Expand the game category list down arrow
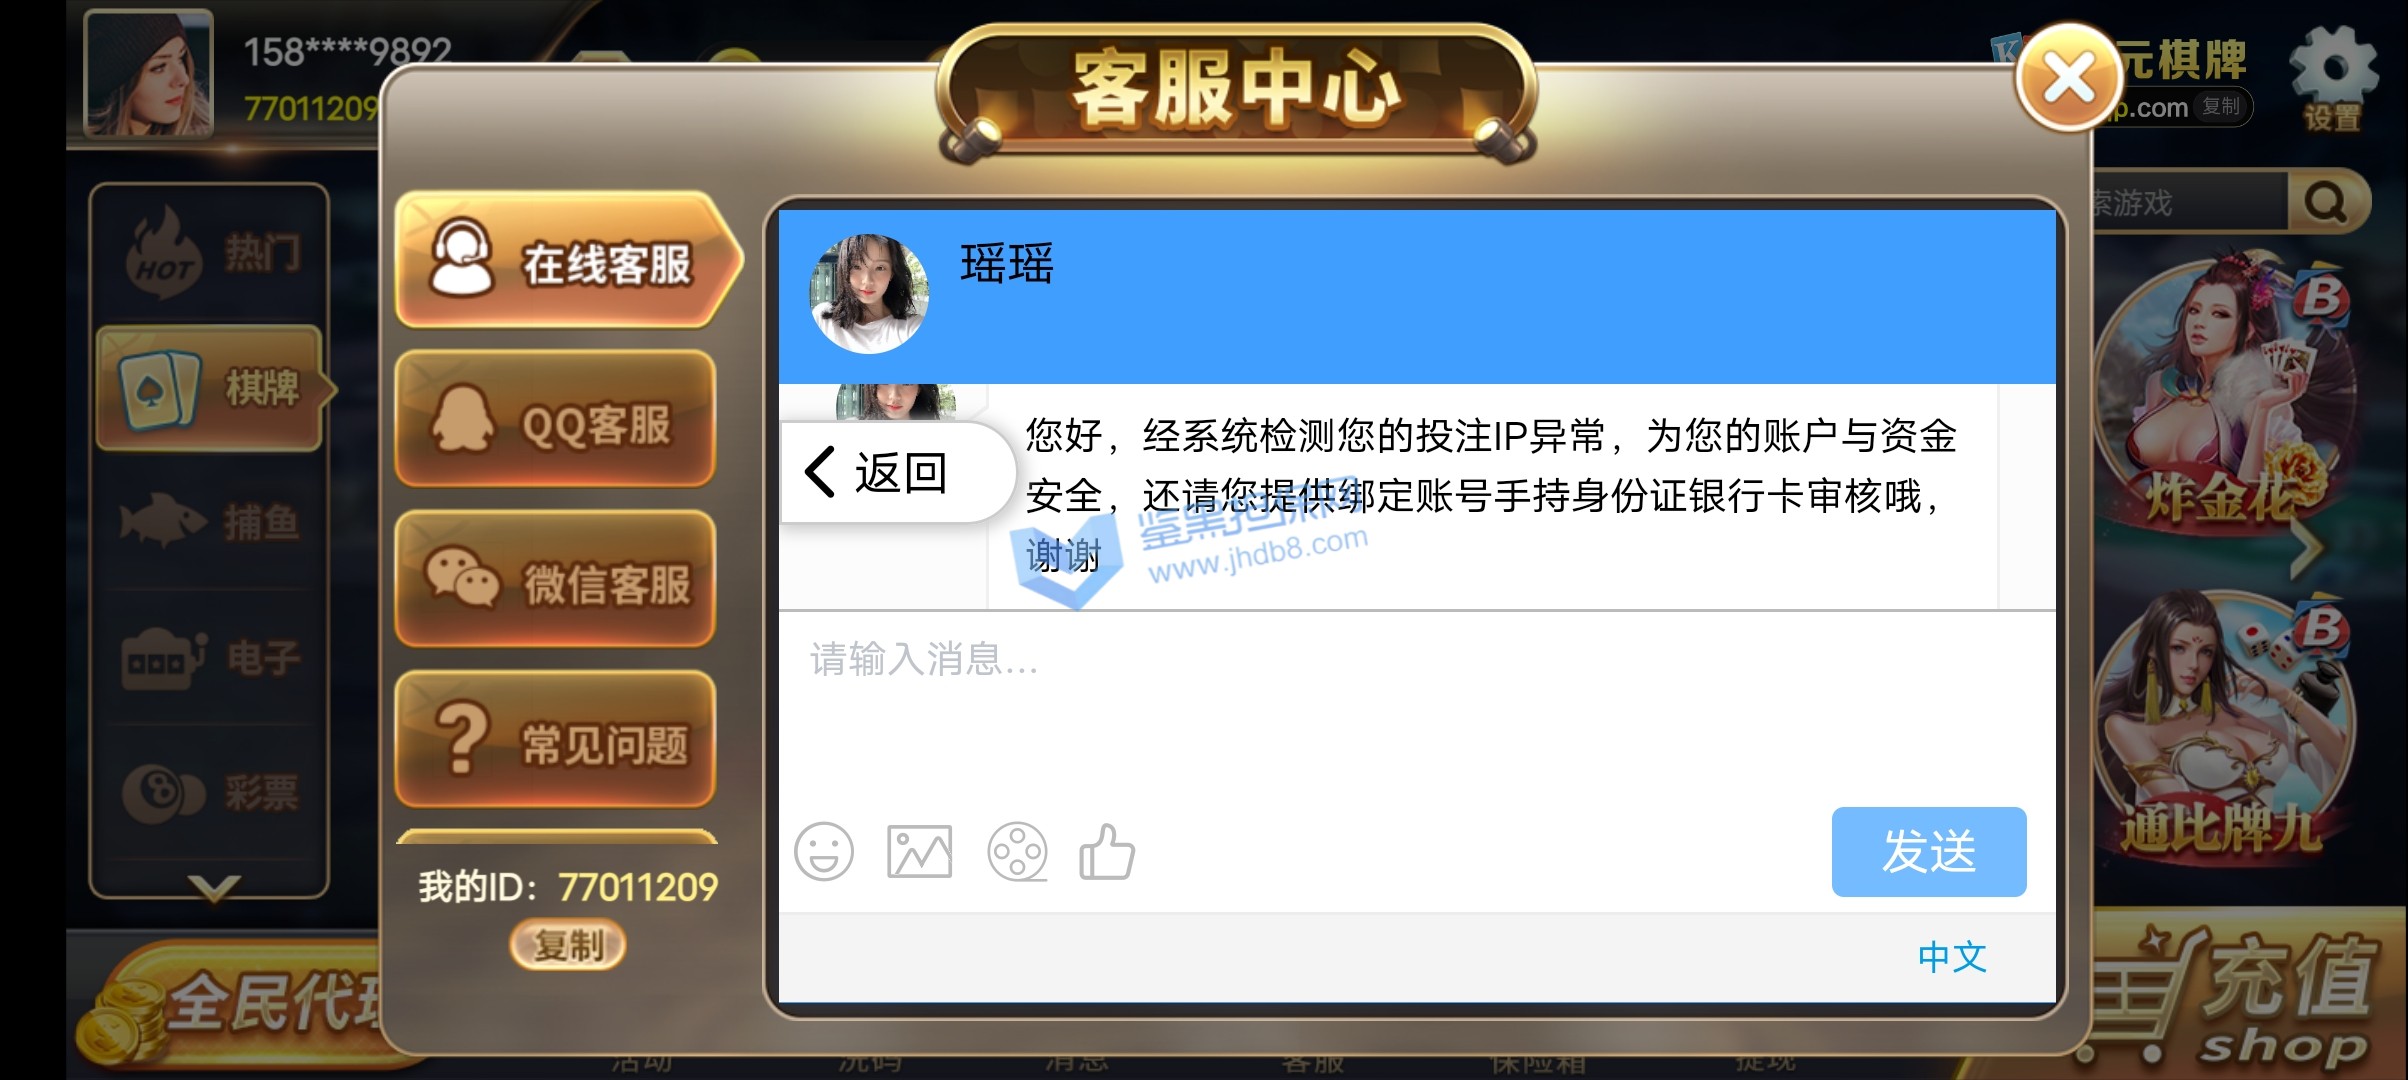 (x=213, y=886)
